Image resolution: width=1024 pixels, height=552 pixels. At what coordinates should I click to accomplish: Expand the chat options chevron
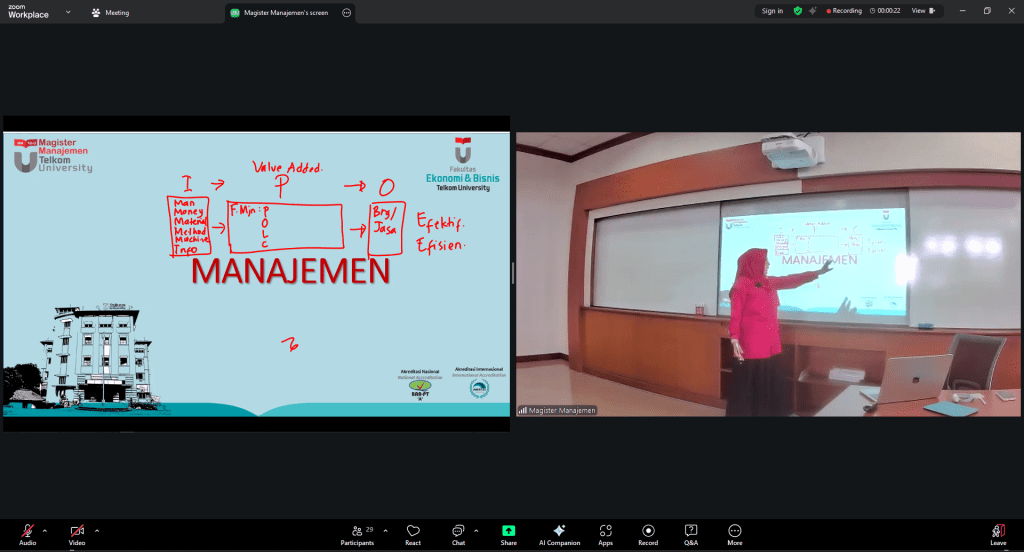point(475,531)
